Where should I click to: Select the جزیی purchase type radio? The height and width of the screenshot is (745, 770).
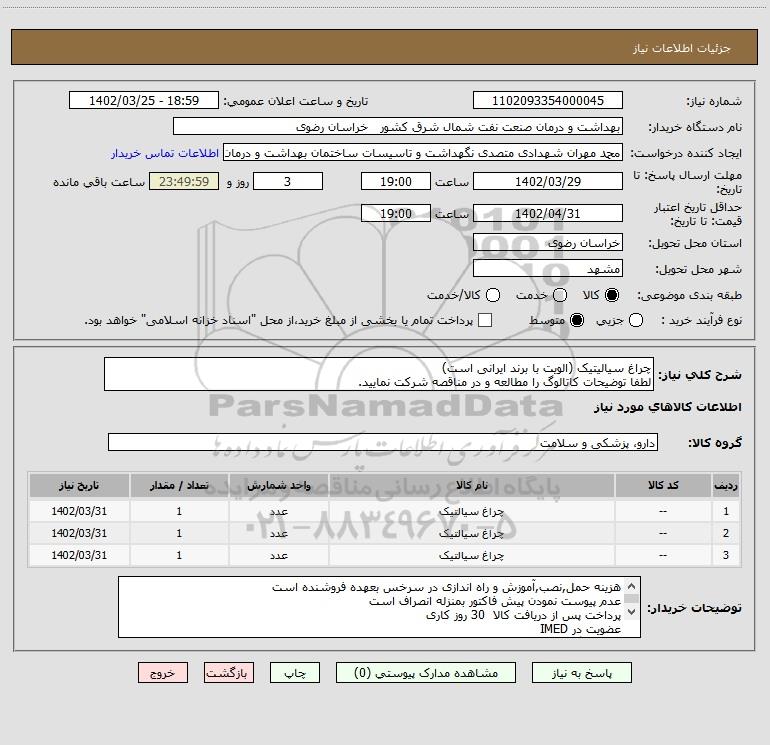click(x=635, y=320)
